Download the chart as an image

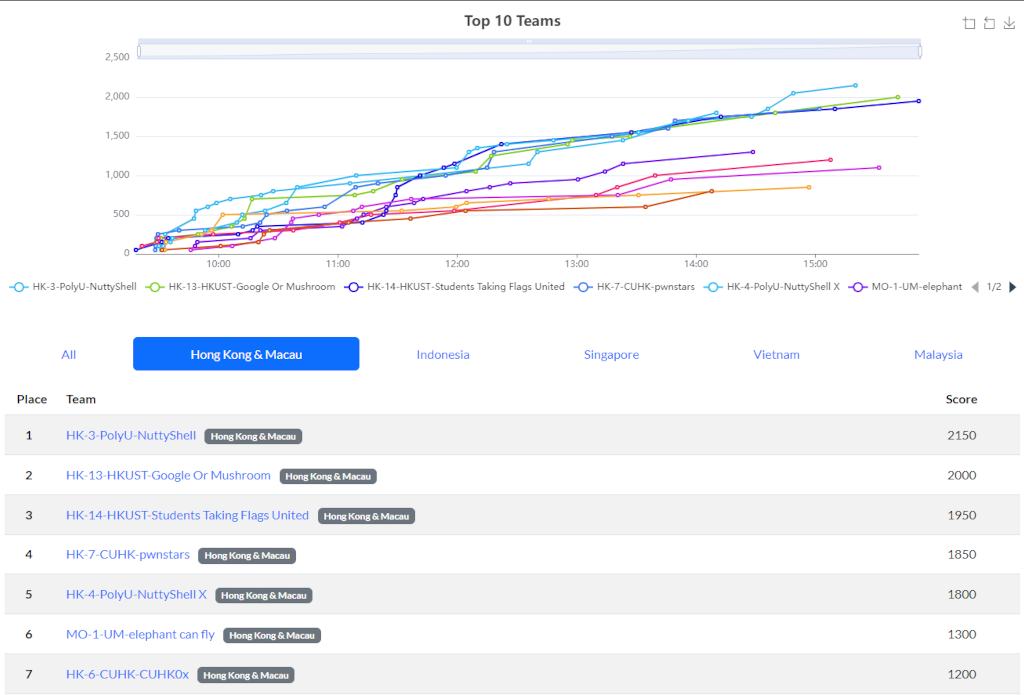point(1009,24)
